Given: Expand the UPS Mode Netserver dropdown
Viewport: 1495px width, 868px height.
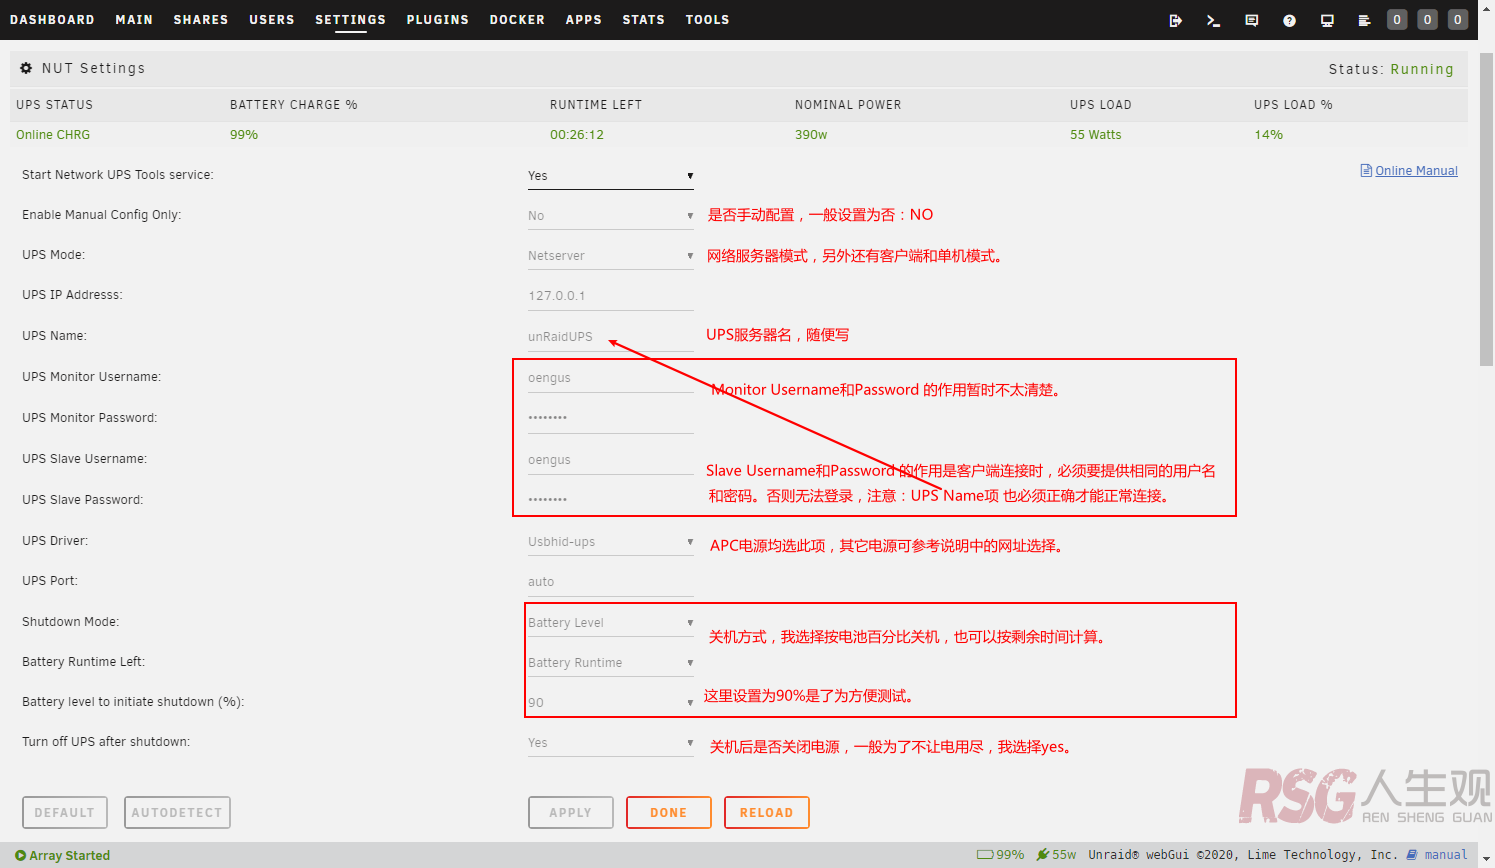Looking at the screenshot, I should 611,256.
